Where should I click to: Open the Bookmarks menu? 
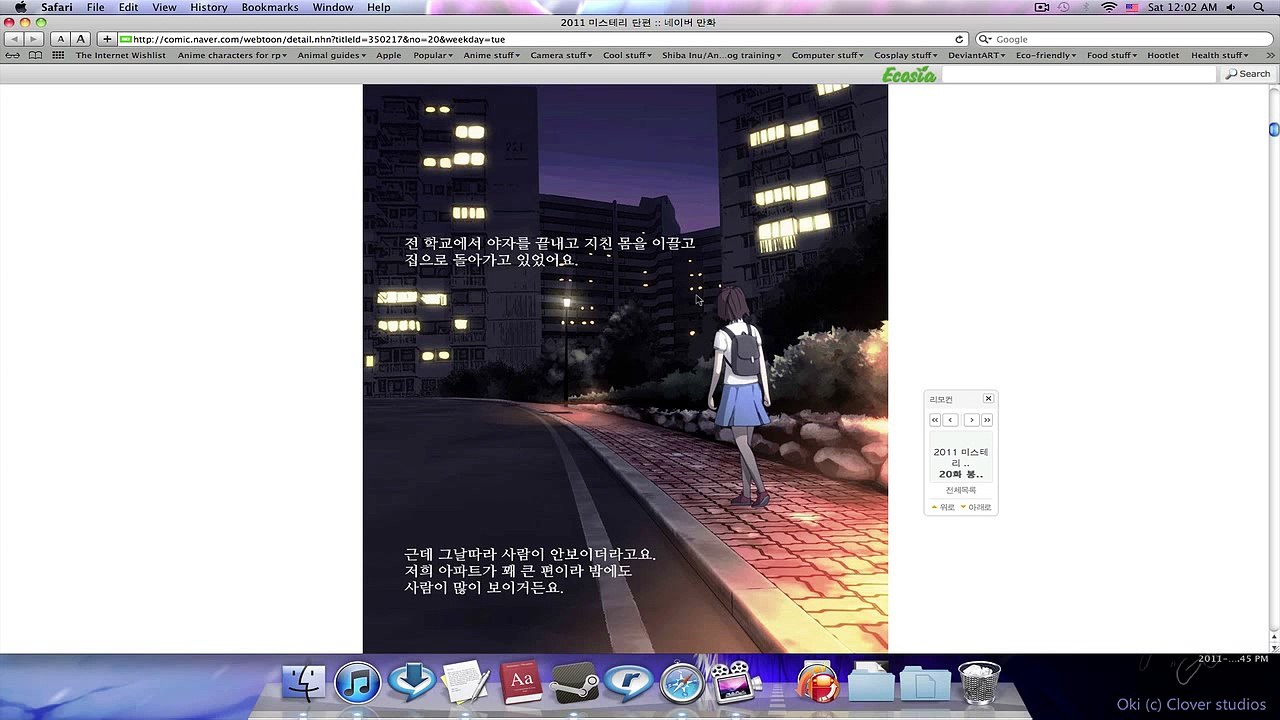pyautogui.click(x=270, y=7)
